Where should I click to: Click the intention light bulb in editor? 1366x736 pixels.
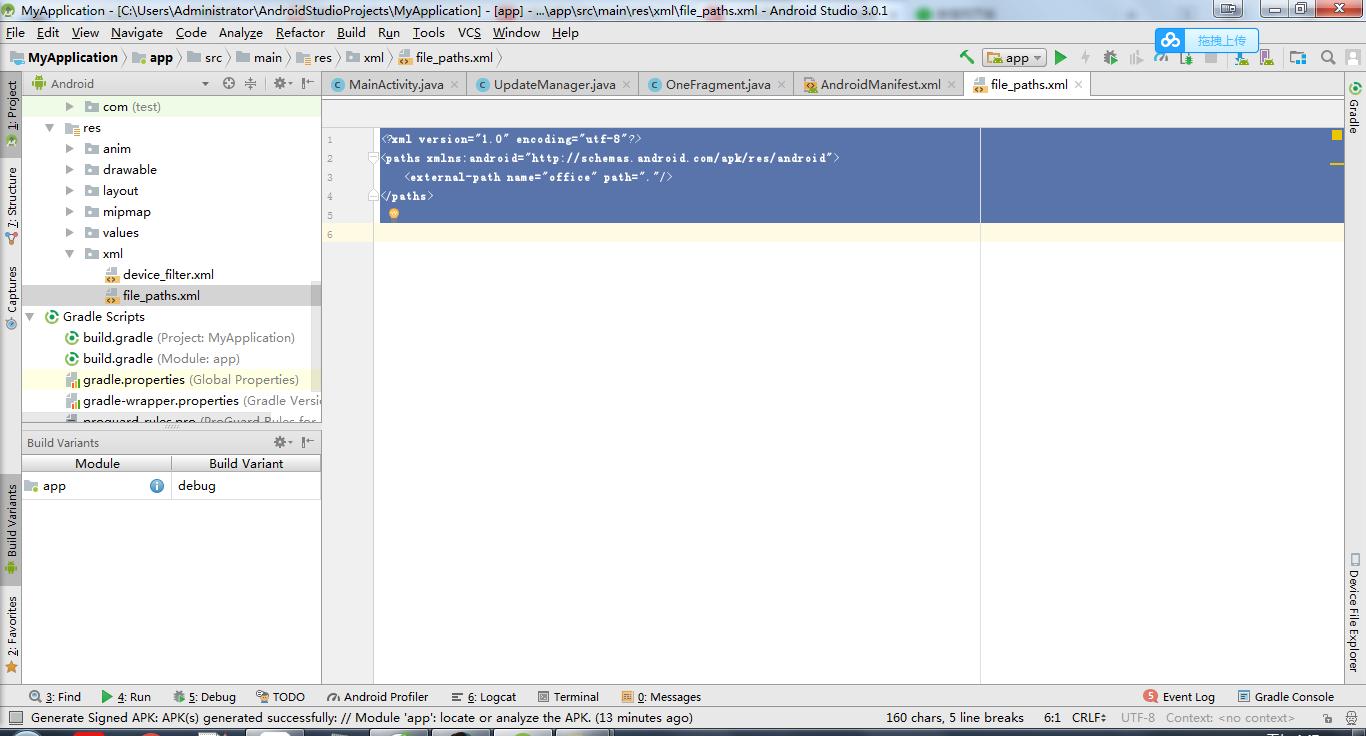click(393, 213)
